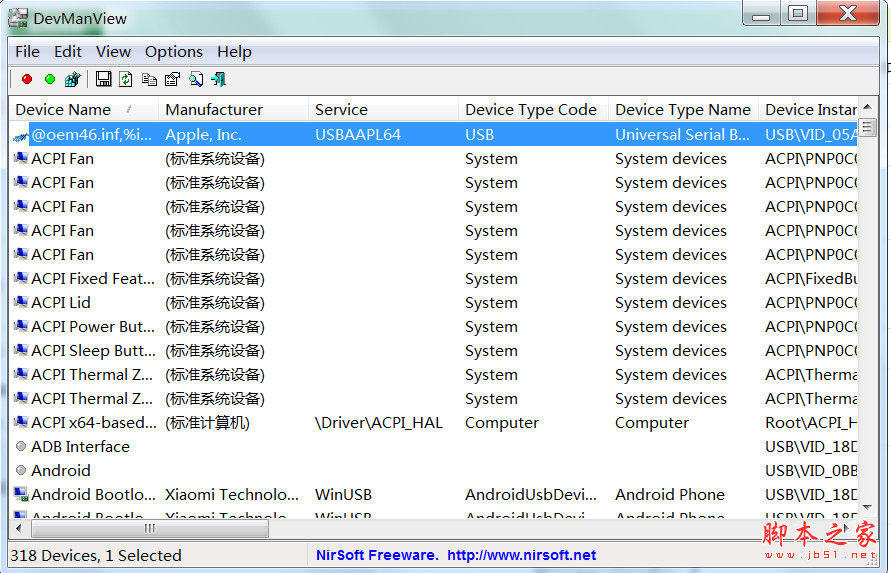Select the ADB Interface device row
891x573 pixels.
pyautogui.click(x=80, y=447)
